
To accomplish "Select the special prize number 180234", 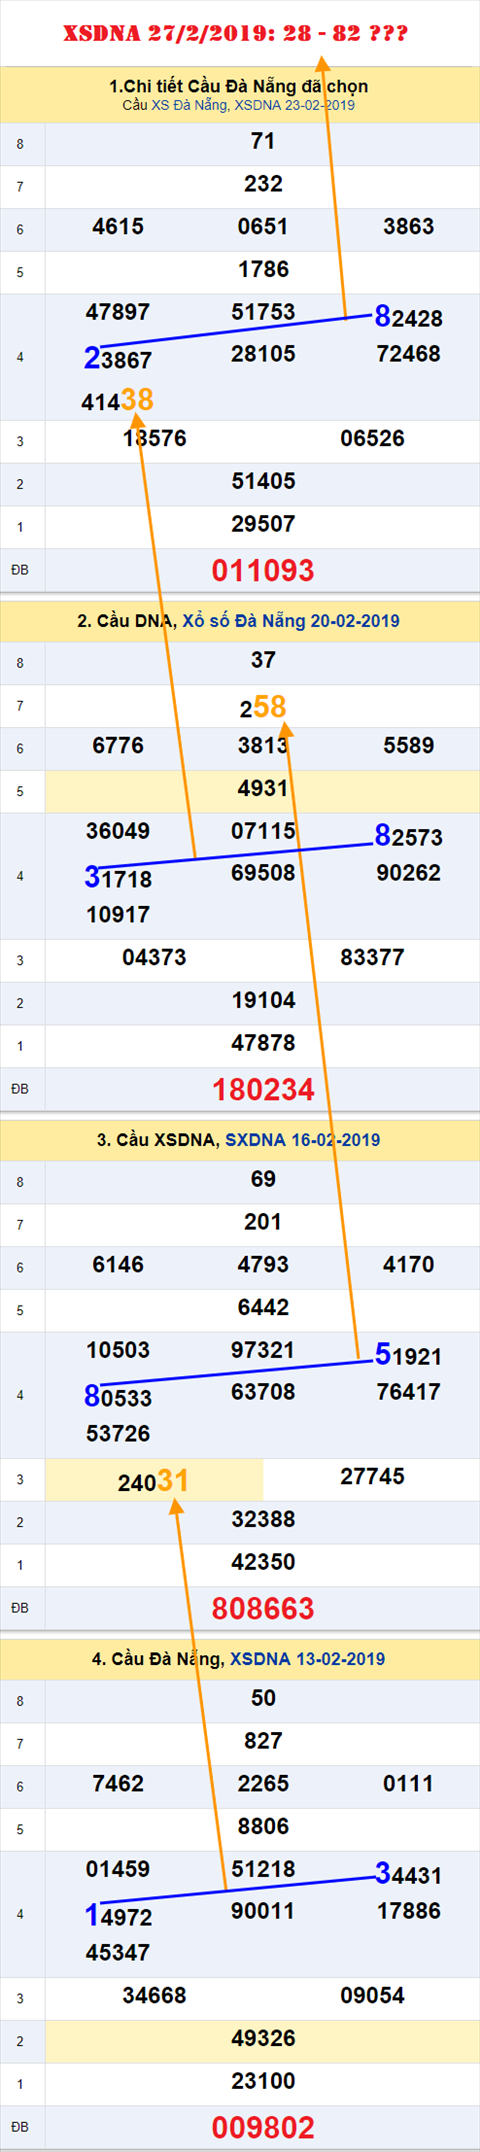I will pyautogui.click(x=263, y=1089).
